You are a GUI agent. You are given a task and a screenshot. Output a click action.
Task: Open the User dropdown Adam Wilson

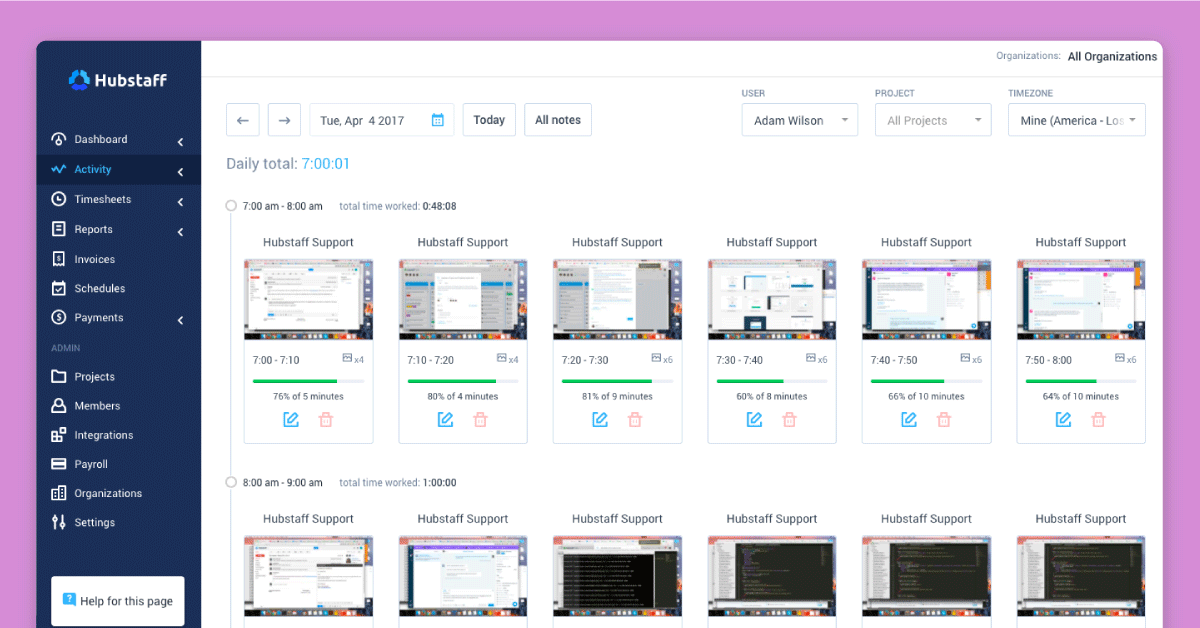(x=800, y=120)
